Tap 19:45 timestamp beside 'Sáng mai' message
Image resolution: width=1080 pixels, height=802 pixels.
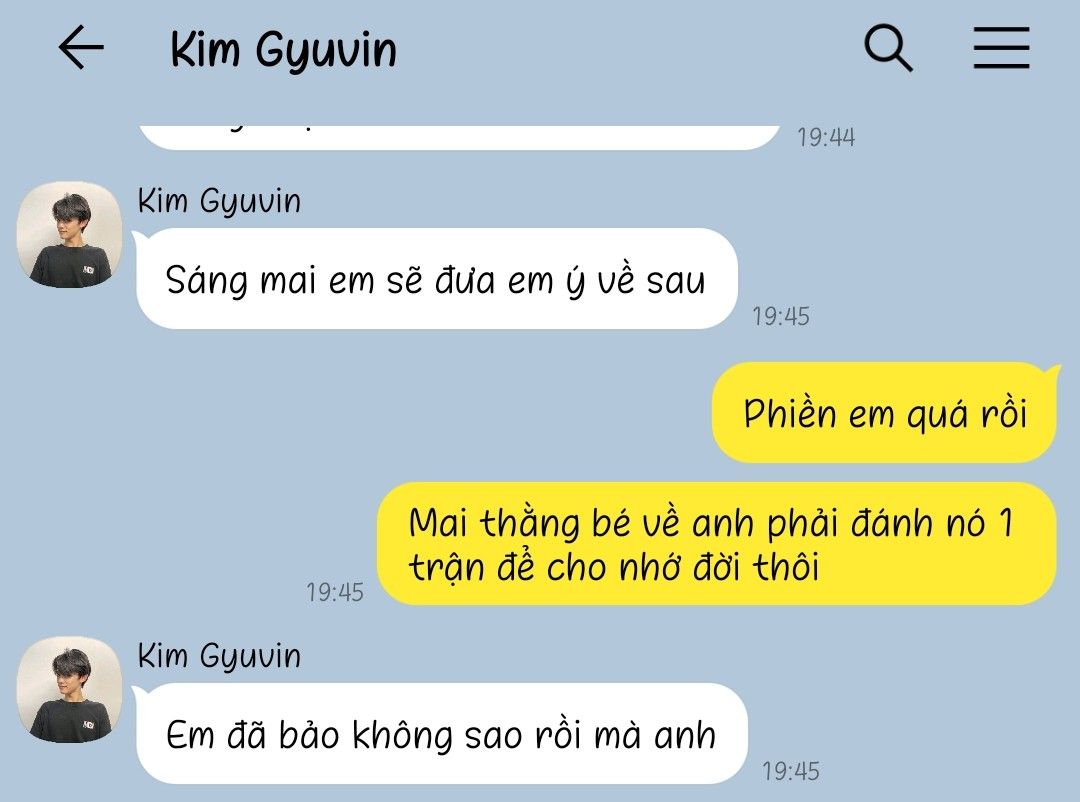tap(780, 316)
